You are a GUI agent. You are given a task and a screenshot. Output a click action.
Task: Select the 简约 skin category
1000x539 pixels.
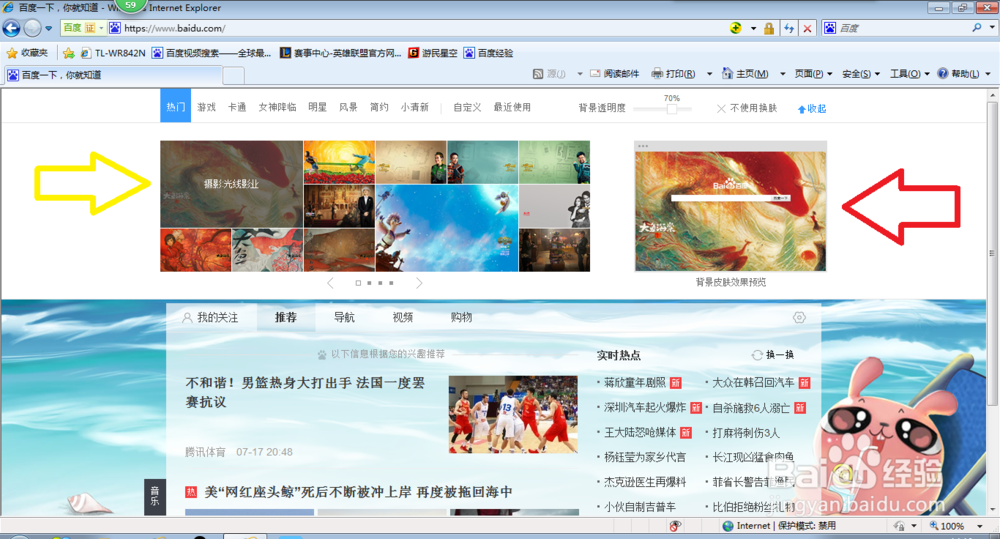point(379,107)
